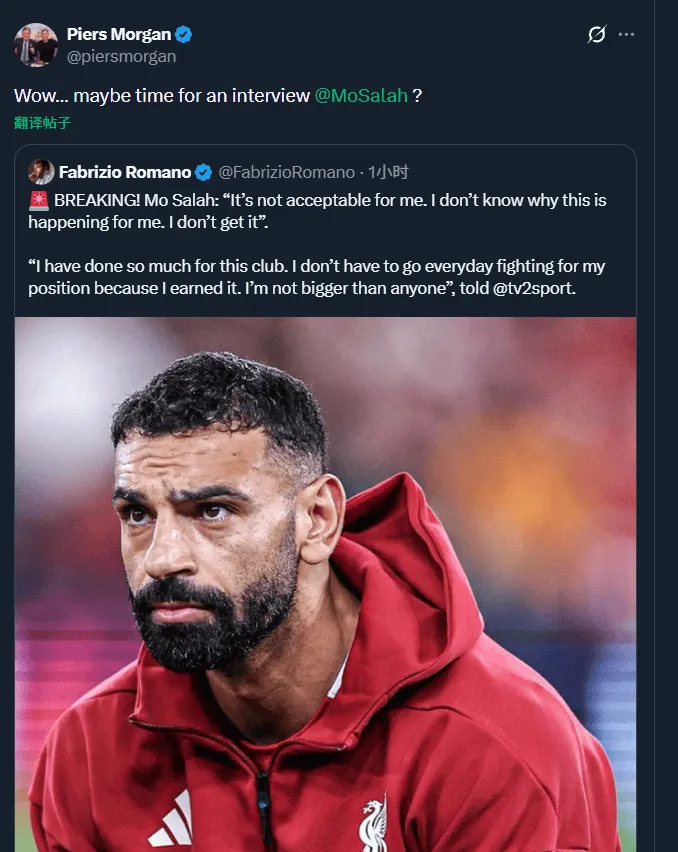Click the red siren emoji before BREAKING
The height and width of the screenshot is (852, 678).
(x=40, y=200)
